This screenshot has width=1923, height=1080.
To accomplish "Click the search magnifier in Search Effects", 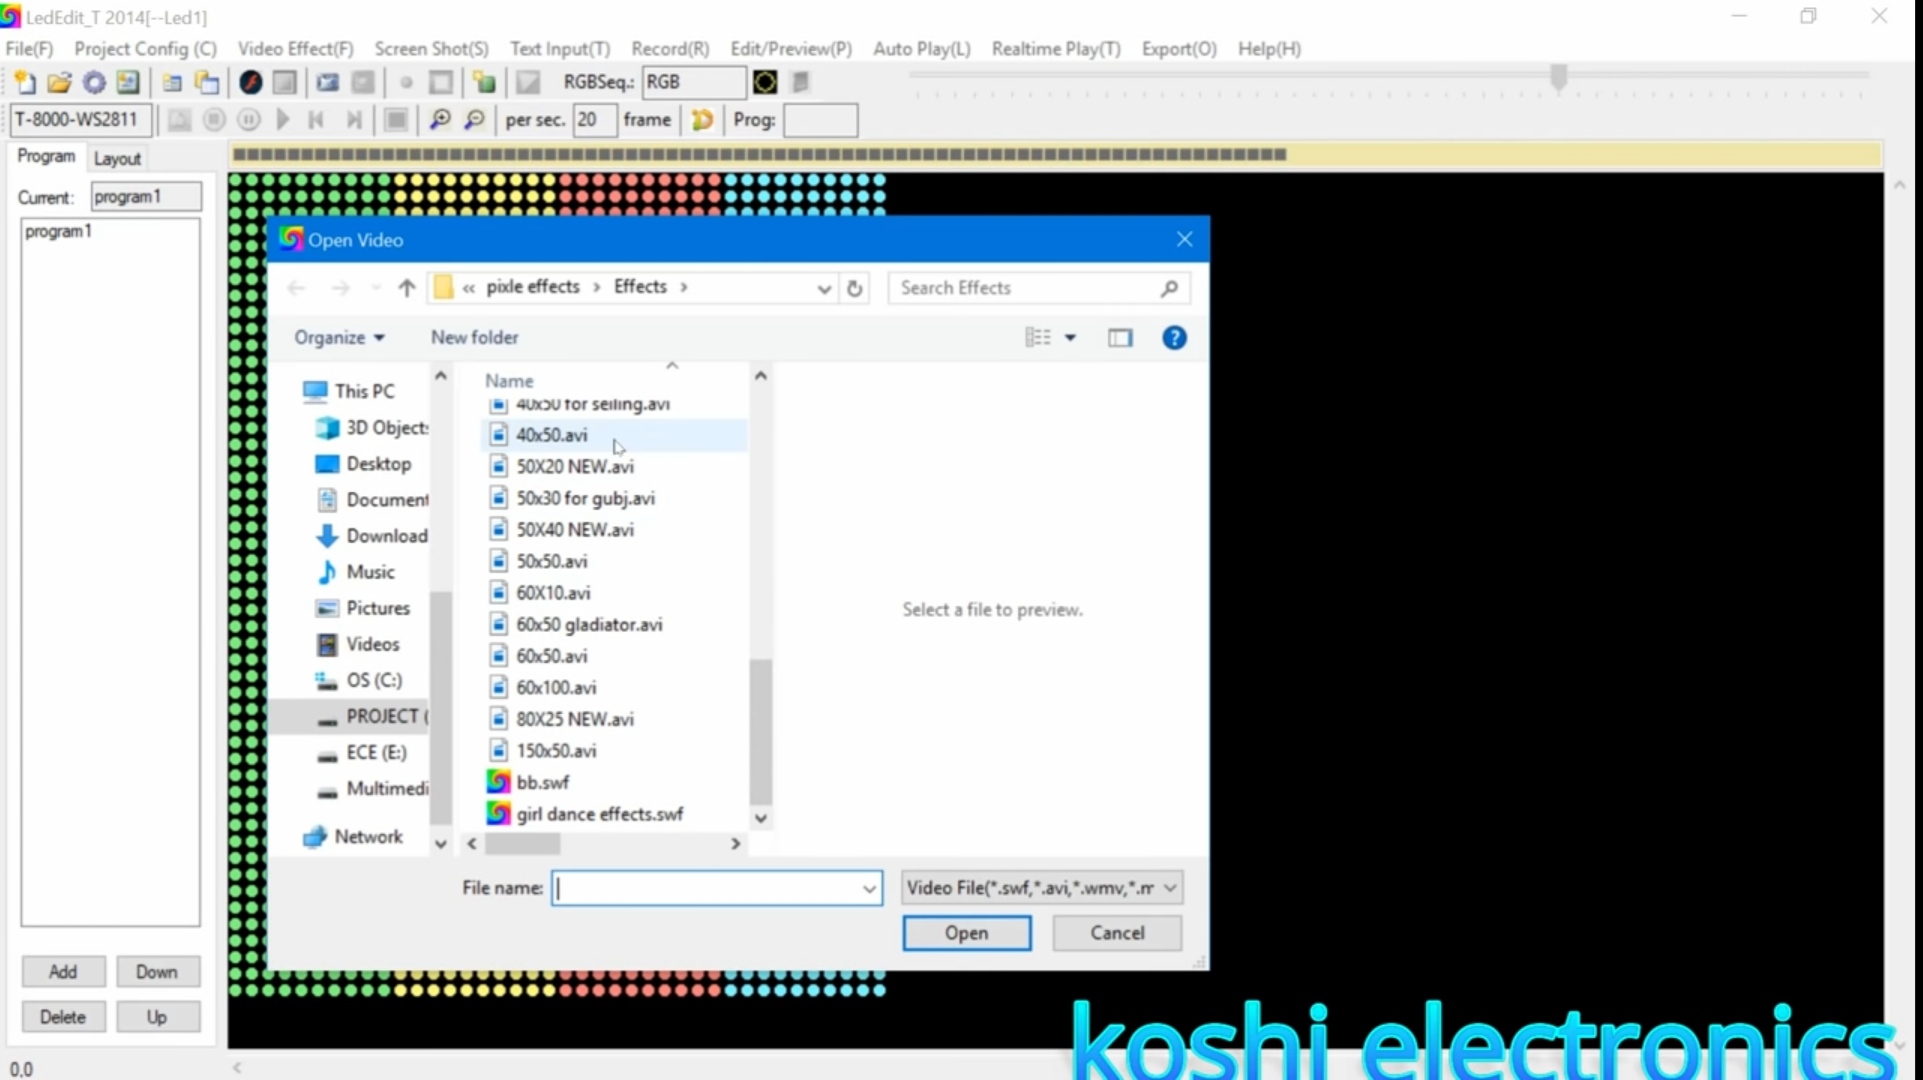I will pyautogui.click(x=1169, y=288).
